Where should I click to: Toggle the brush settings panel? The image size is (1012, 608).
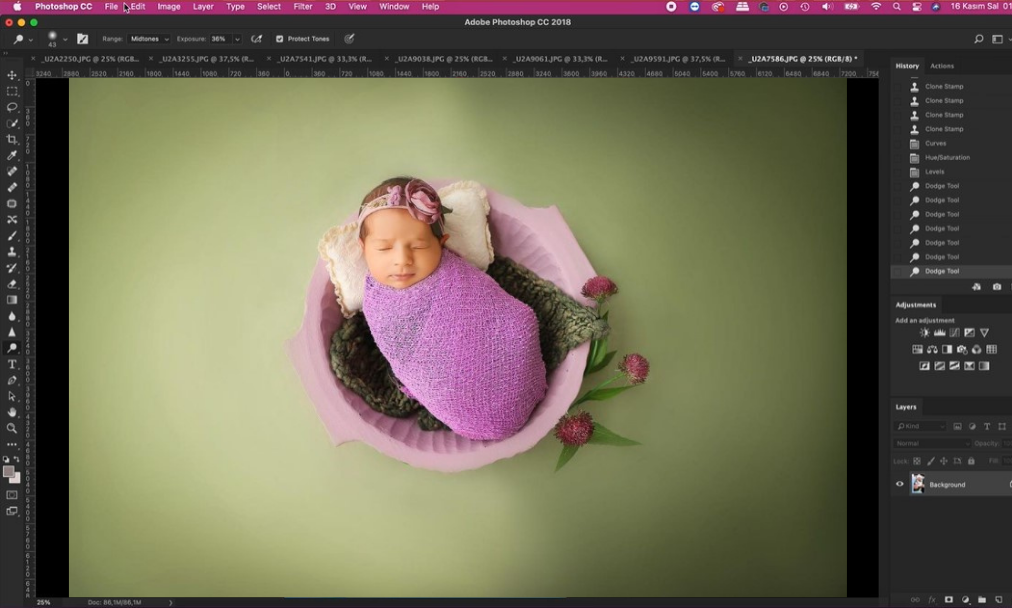point(83,39)
